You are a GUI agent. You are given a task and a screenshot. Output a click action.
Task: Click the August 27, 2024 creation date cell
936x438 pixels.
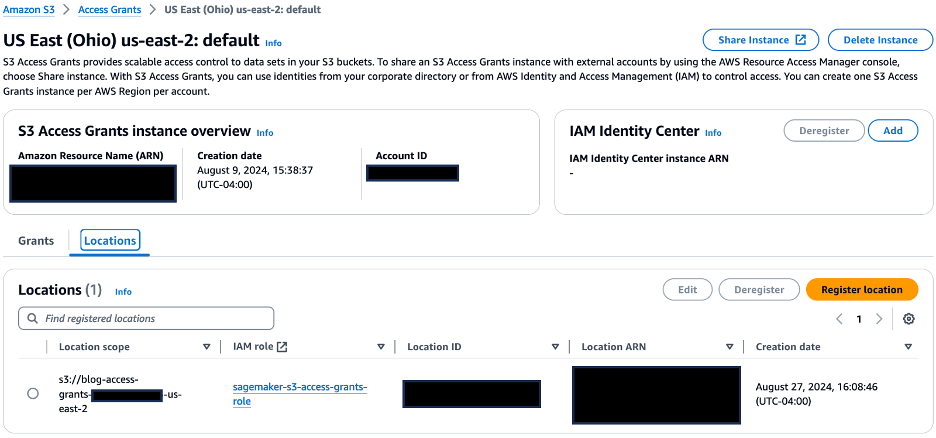pyautogui.click(x=816, y=394)
